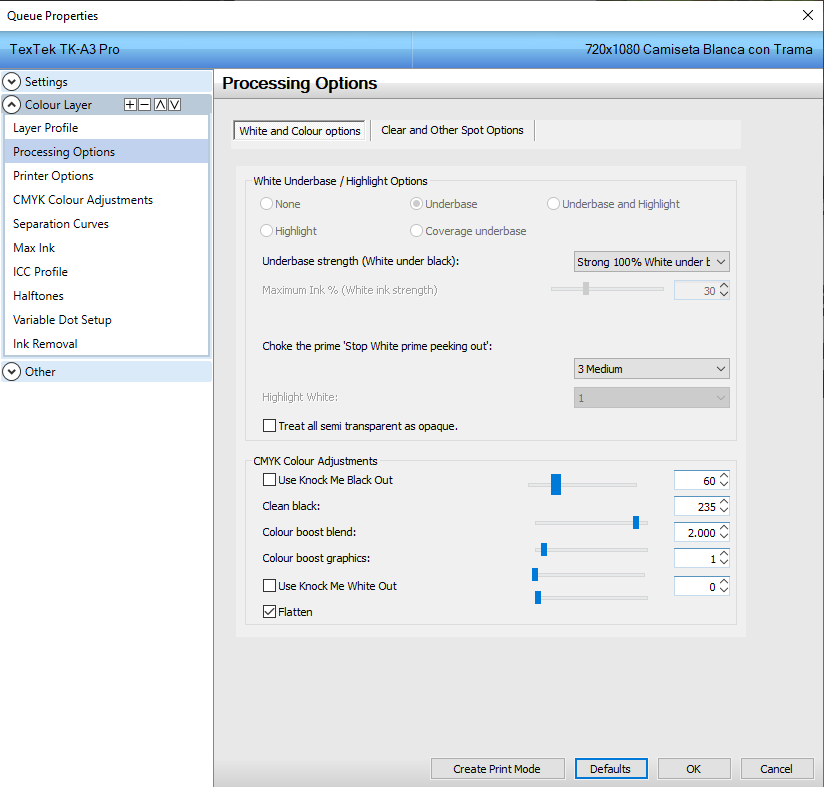This screenshot has width=824, height=787.
Task: Click the Cancel button
Action: coord(776,769)
